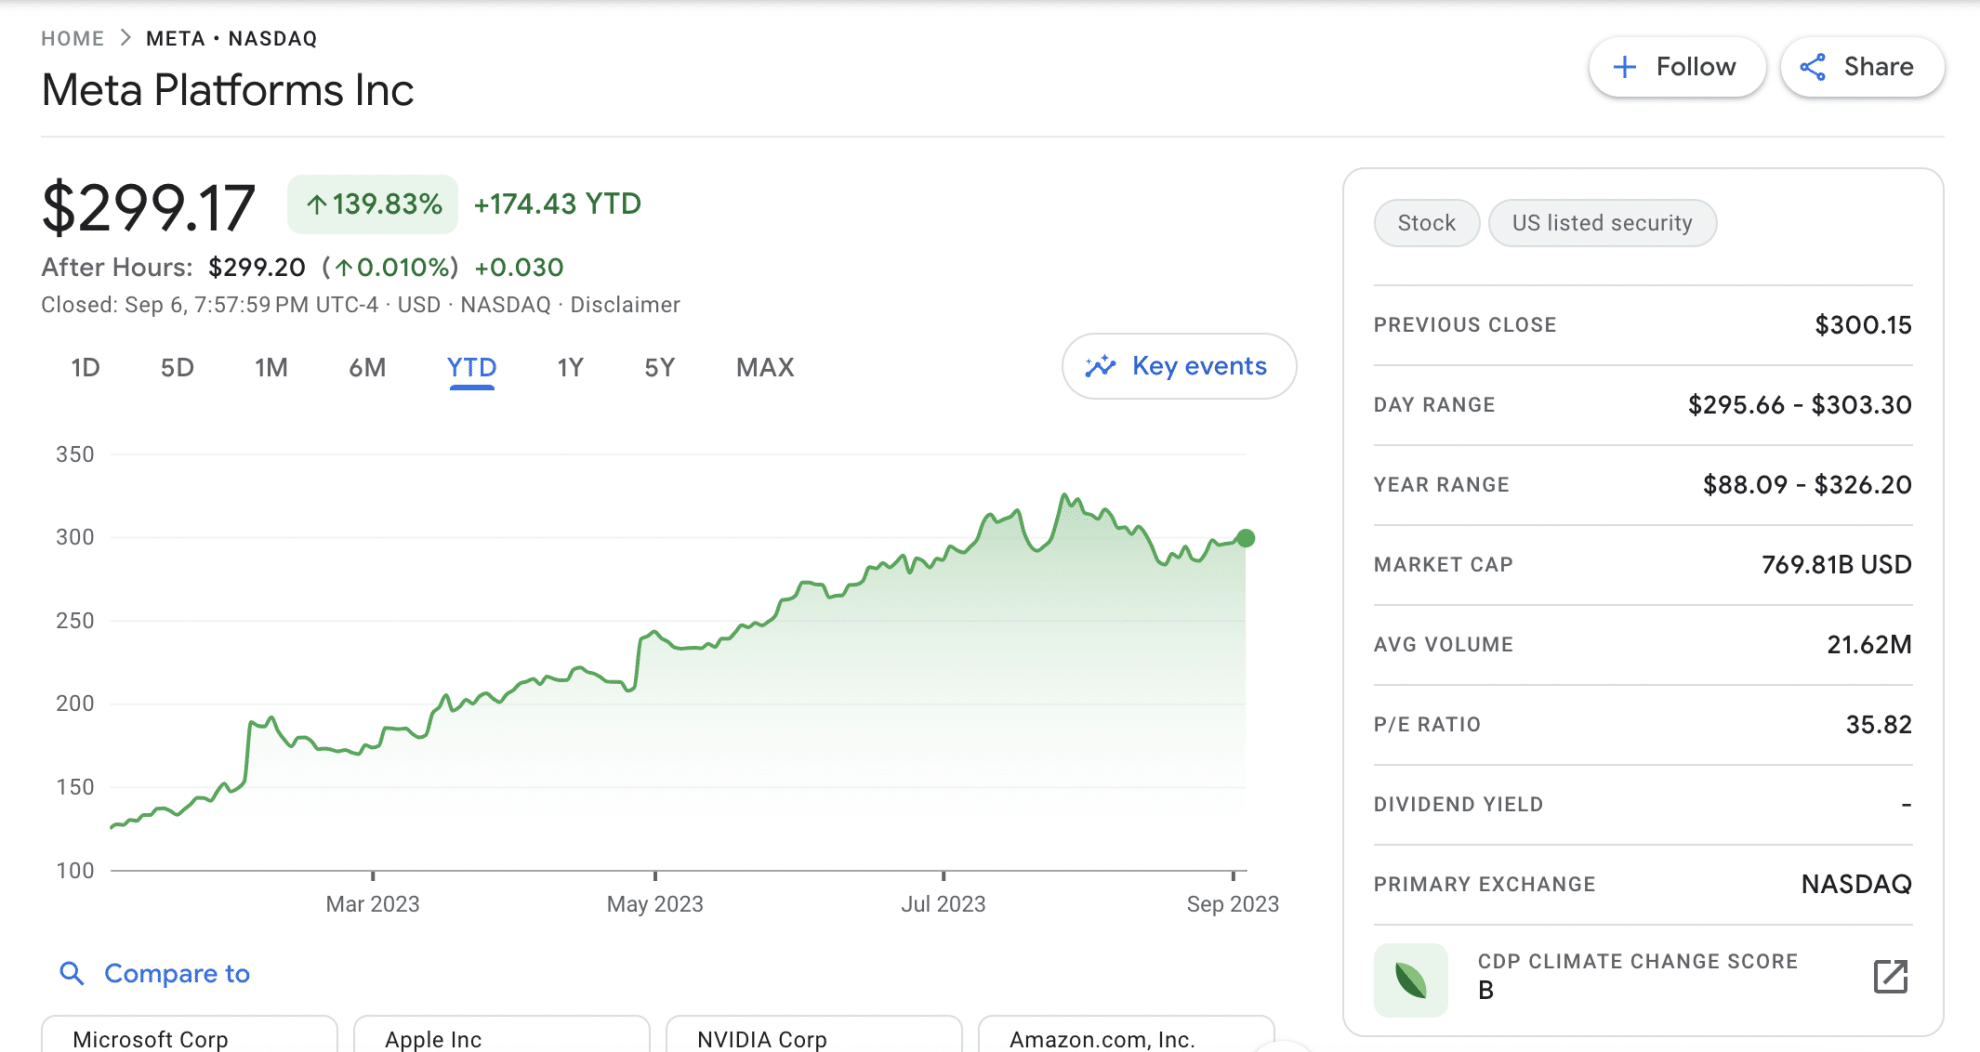
Task: Compare Meta to NVIDIA Corp
Action: pos(813,1038)
